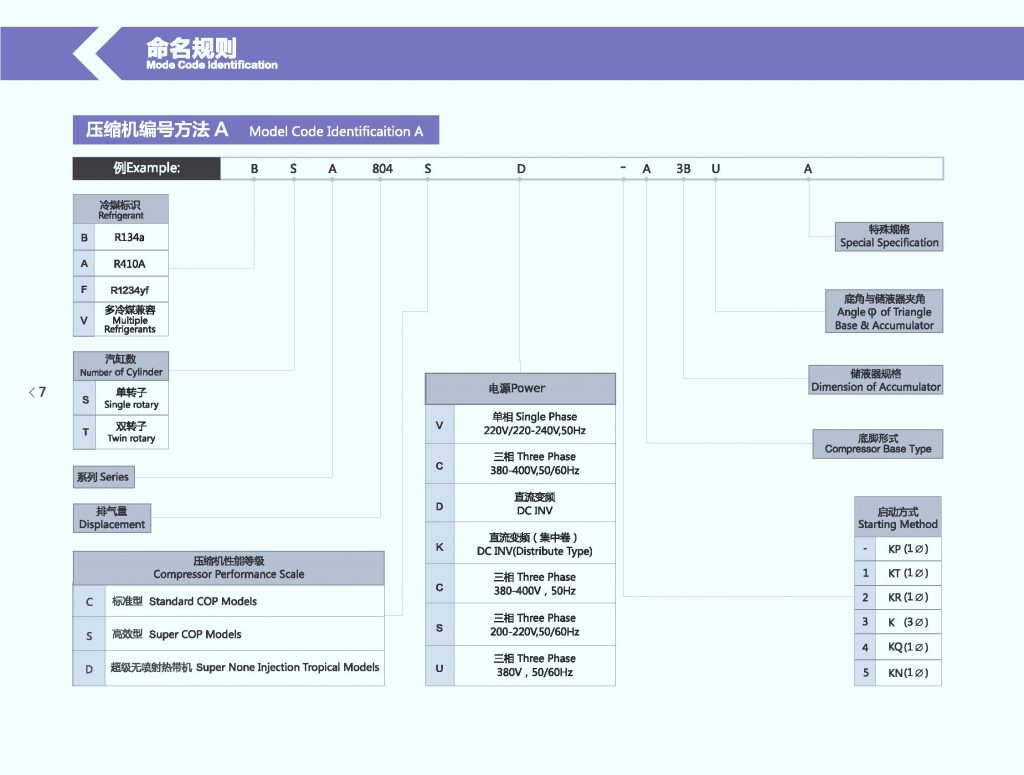
Task: Select the Model Code Identification A heading
Action: 255,130
